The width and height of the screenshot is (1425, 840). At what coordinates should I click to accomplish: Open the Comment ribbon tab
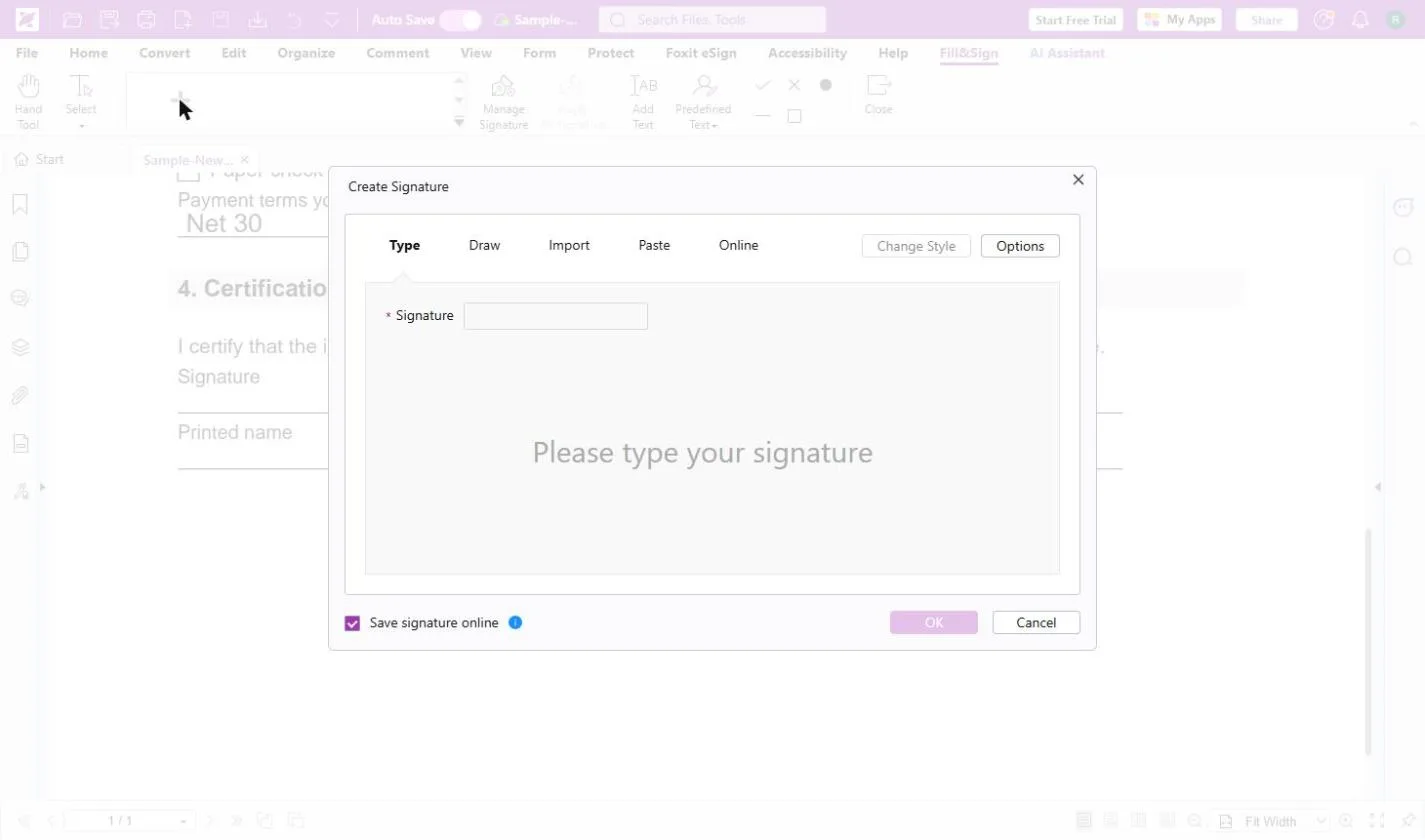coord(398,53)
